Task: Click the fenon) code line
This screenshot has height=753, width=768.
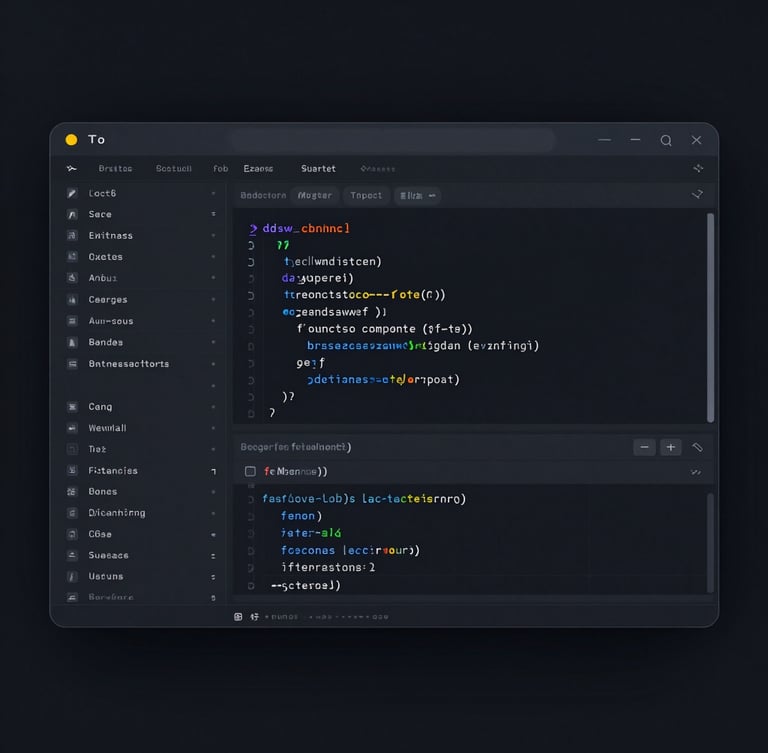Action: [x=301, y=516]
